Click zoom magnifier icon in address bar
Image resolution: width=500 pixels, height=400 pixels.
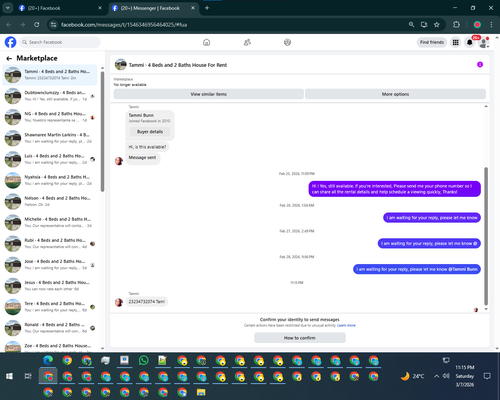point(412,25)
